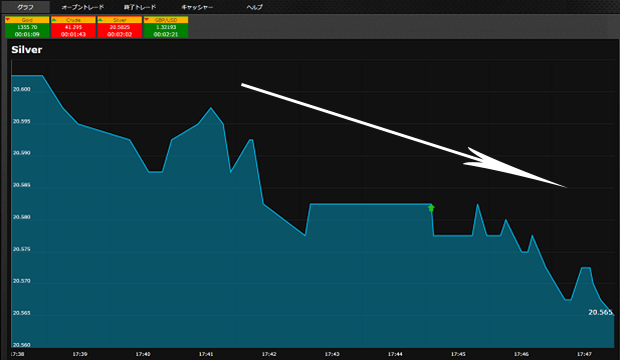Click the green up arrow on Silver tile
This screenshot has height=360, width=620.
[100, 19]
